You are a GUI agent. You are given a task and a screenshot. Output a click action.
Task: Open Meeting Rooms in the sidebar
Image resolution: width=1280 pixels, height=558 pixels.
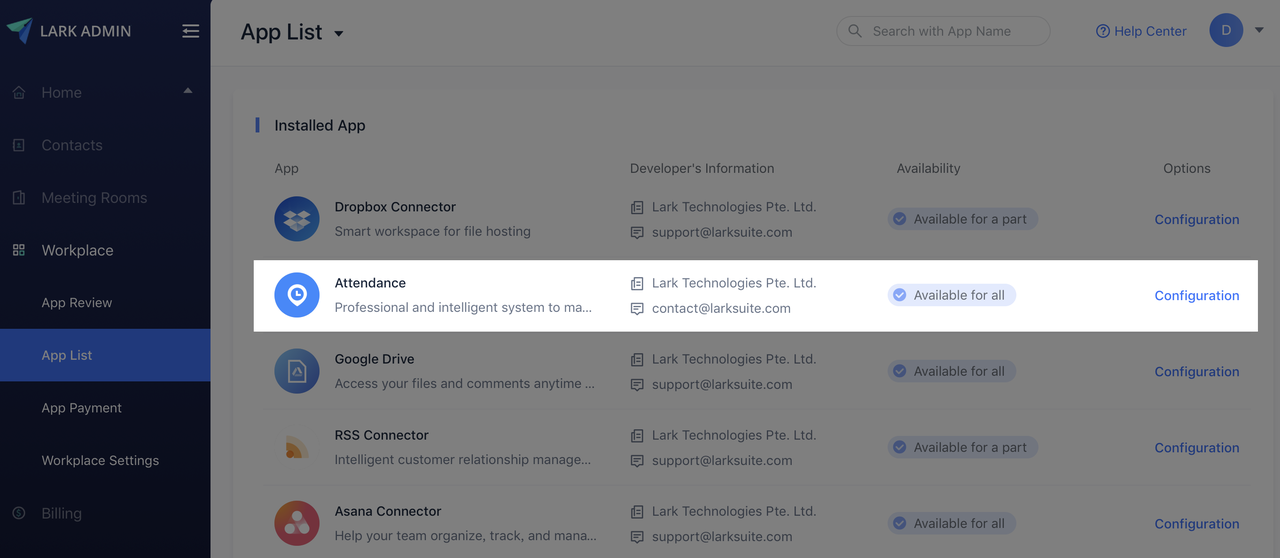coord(94,198)
